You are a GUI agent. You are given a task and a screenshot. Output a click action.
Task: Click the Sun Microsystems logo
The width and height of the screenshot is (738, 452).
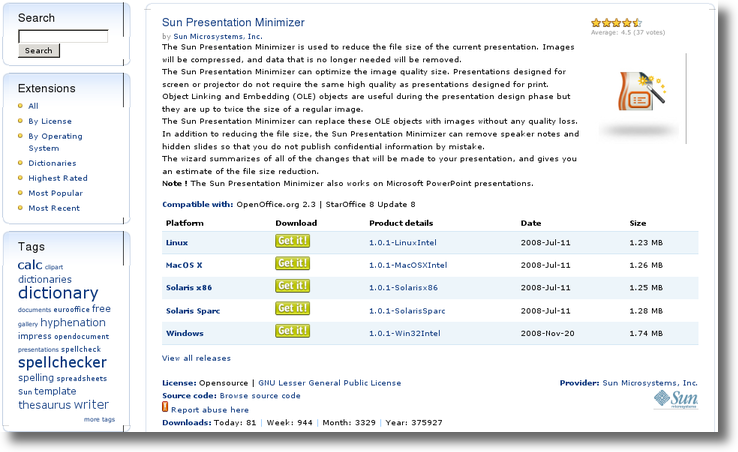point(676,399)
